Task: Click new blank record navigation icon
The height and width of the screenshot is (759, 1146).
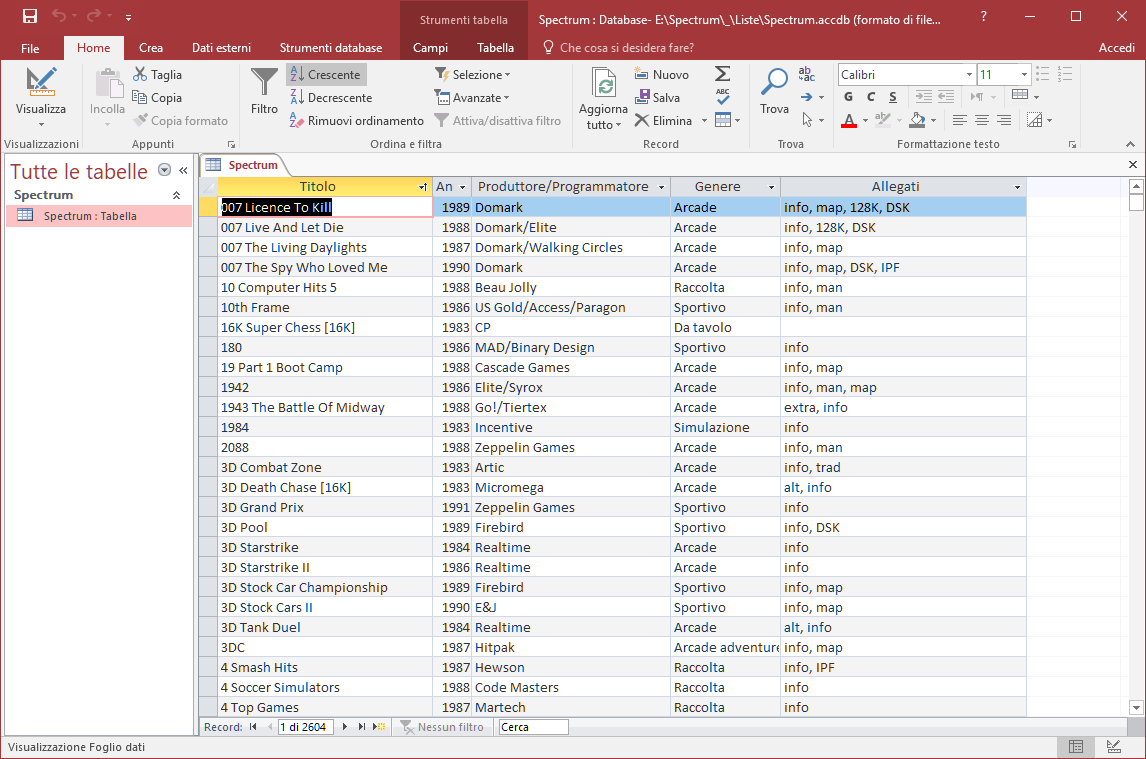Action: pos(379,727)
